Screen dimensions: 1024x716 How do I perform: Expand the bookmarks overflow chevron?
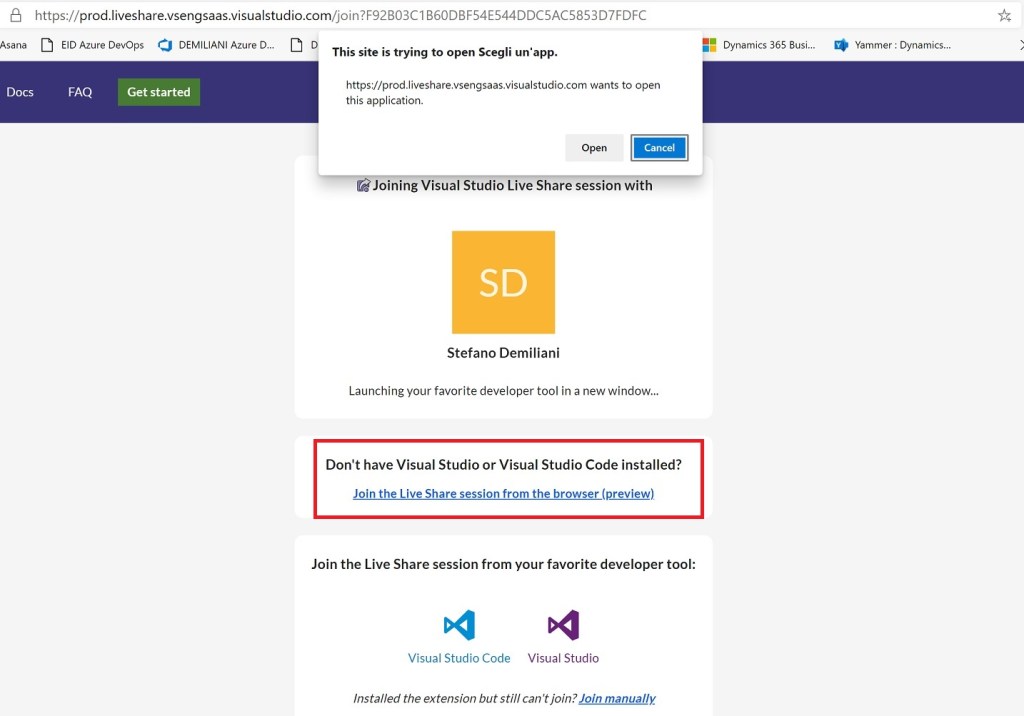pos(1020,45)
